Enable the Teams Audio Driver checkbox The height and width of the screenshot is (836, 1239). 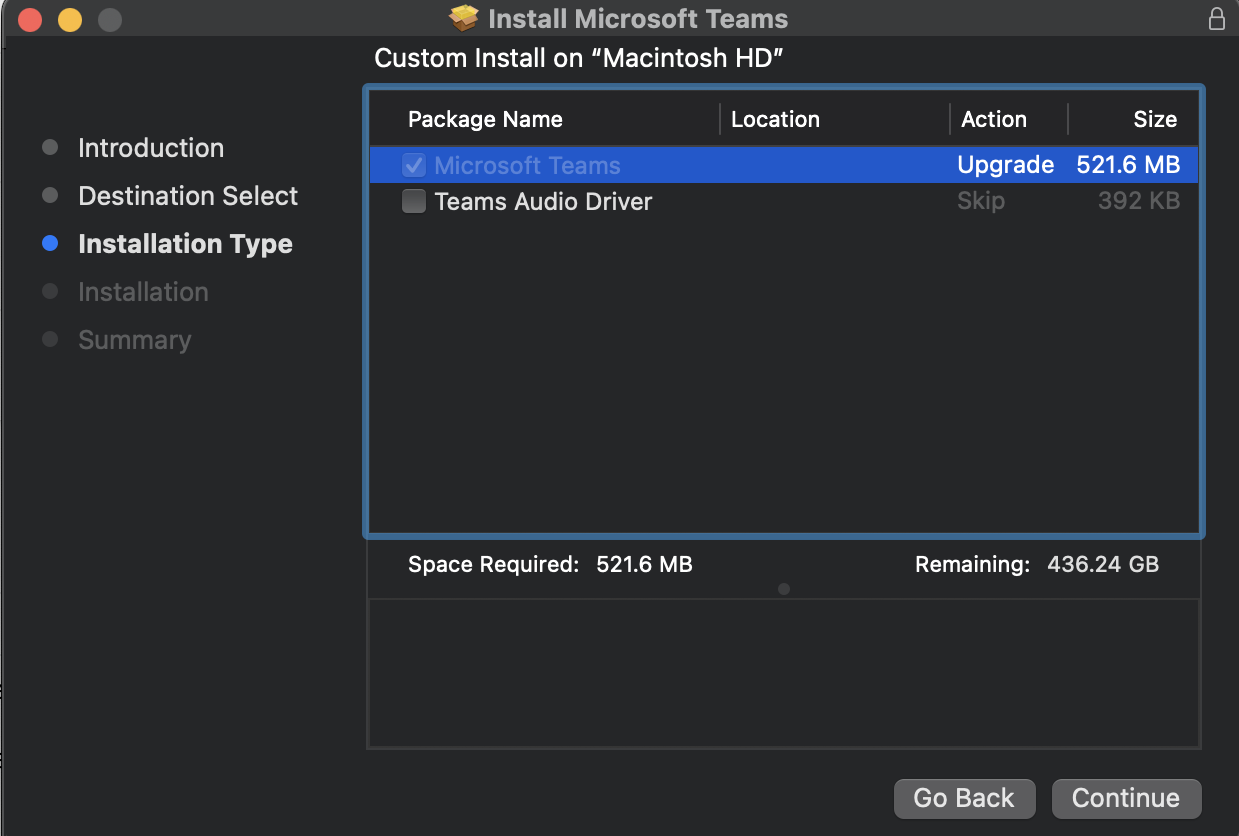coord(413,202)
